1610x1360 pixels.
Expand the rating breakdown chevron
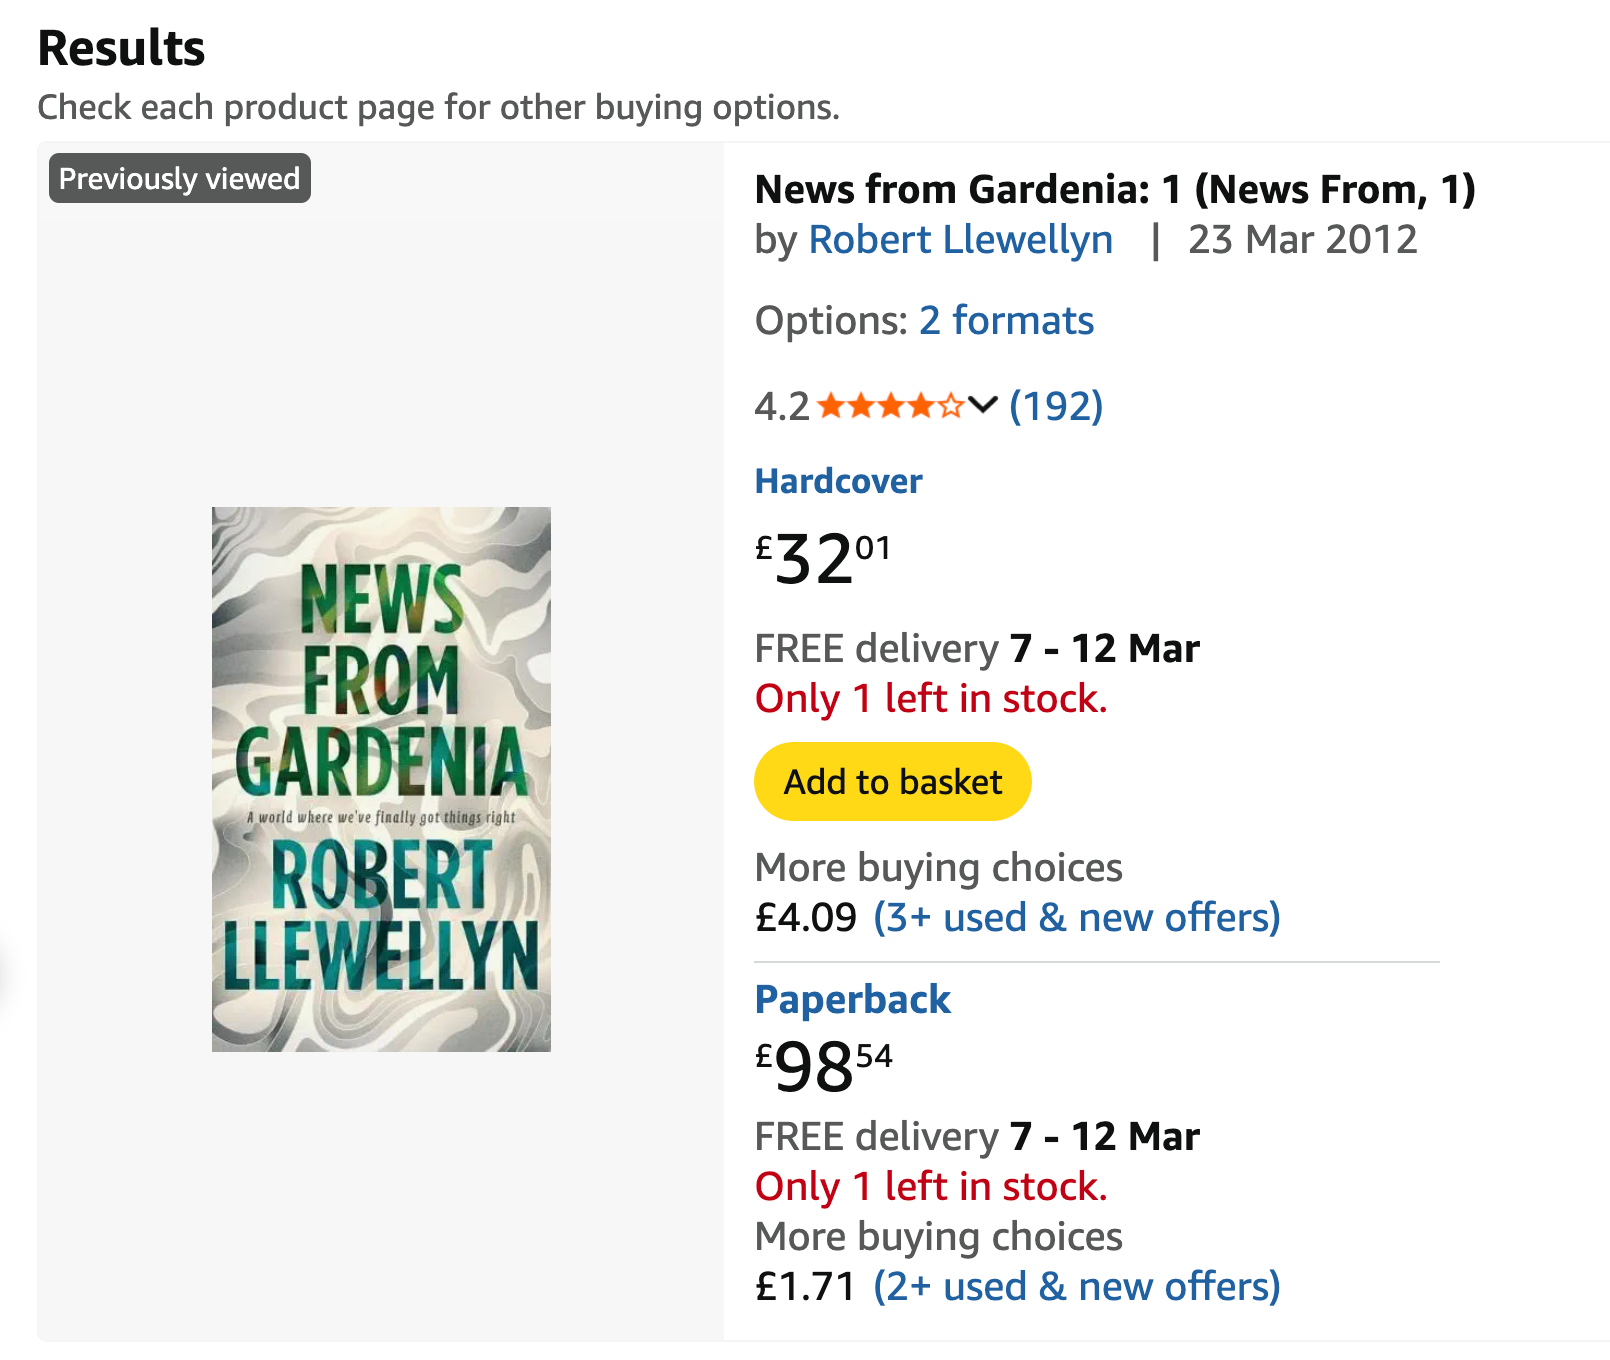983,405
